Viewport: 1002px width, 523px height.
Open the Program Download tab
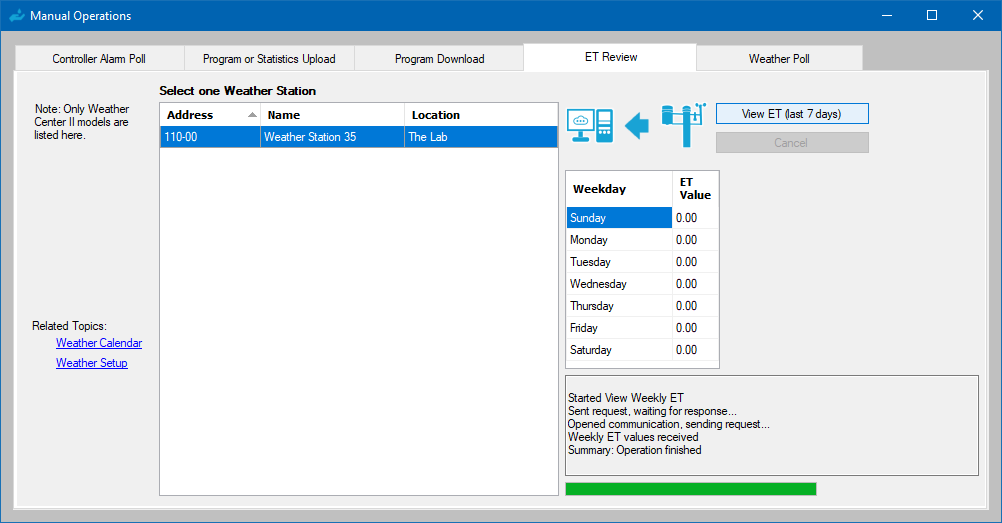tap(440, 59)
